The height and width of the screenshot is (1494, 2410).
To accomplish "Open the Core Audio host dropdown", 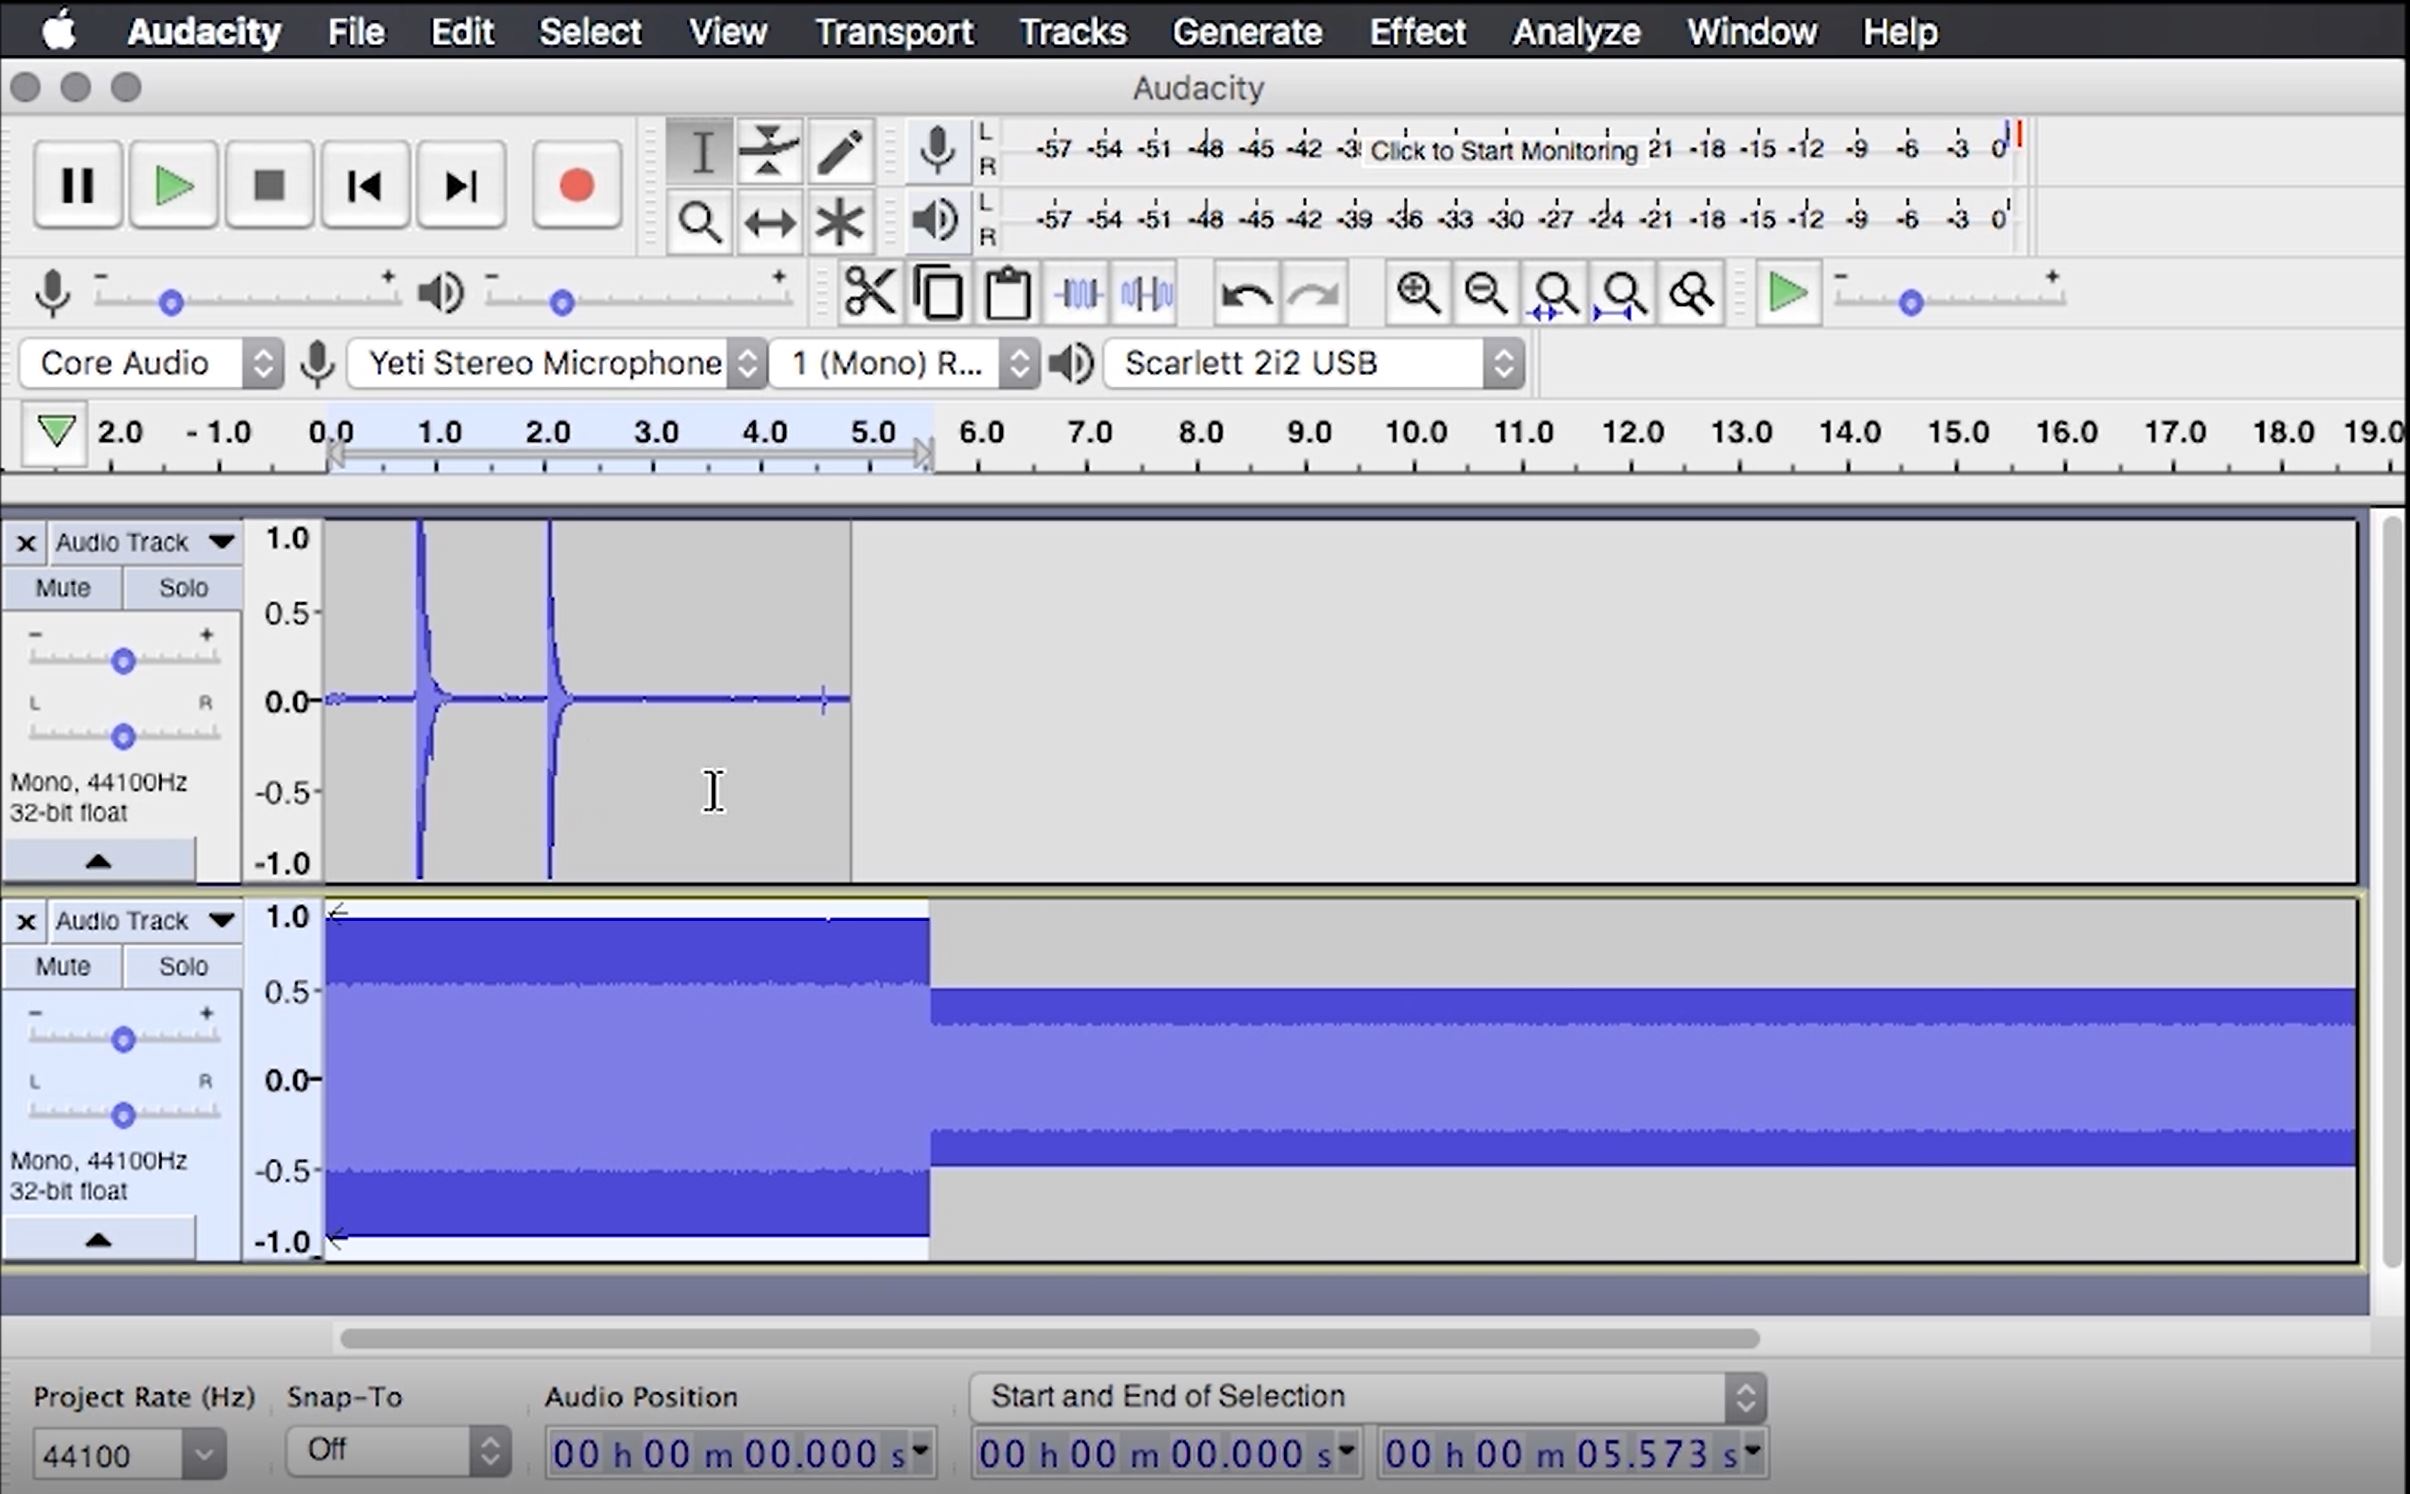I will pos(150,363).
